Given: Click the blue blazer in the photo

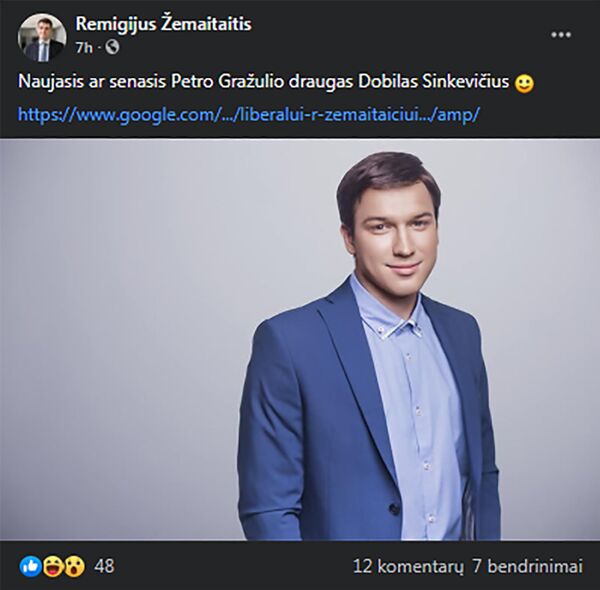Looking at the screenshot, I should pos(308,421).
